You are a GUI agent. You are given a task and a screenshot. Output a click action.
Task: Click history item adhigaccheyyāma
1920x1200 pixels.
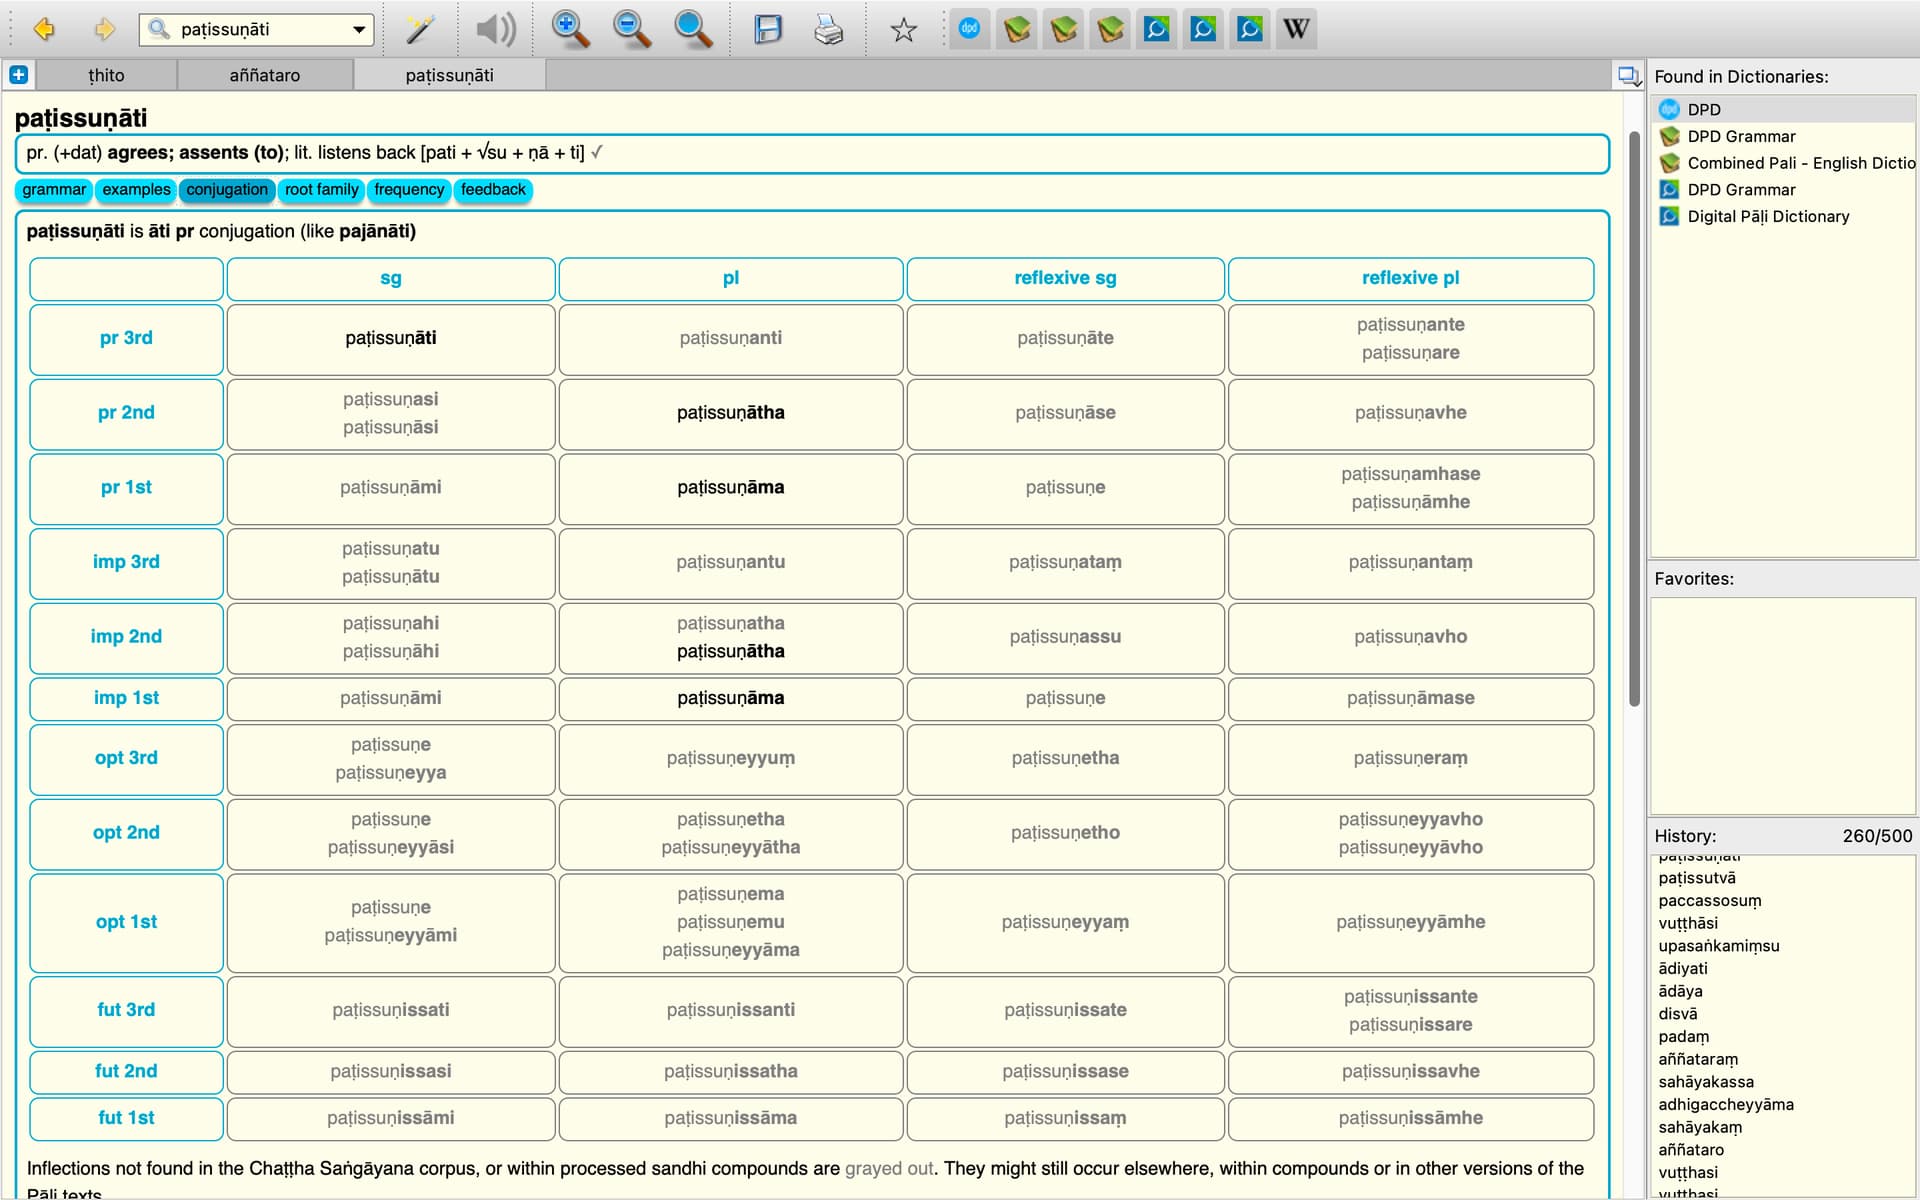tap(1726, 1105)
